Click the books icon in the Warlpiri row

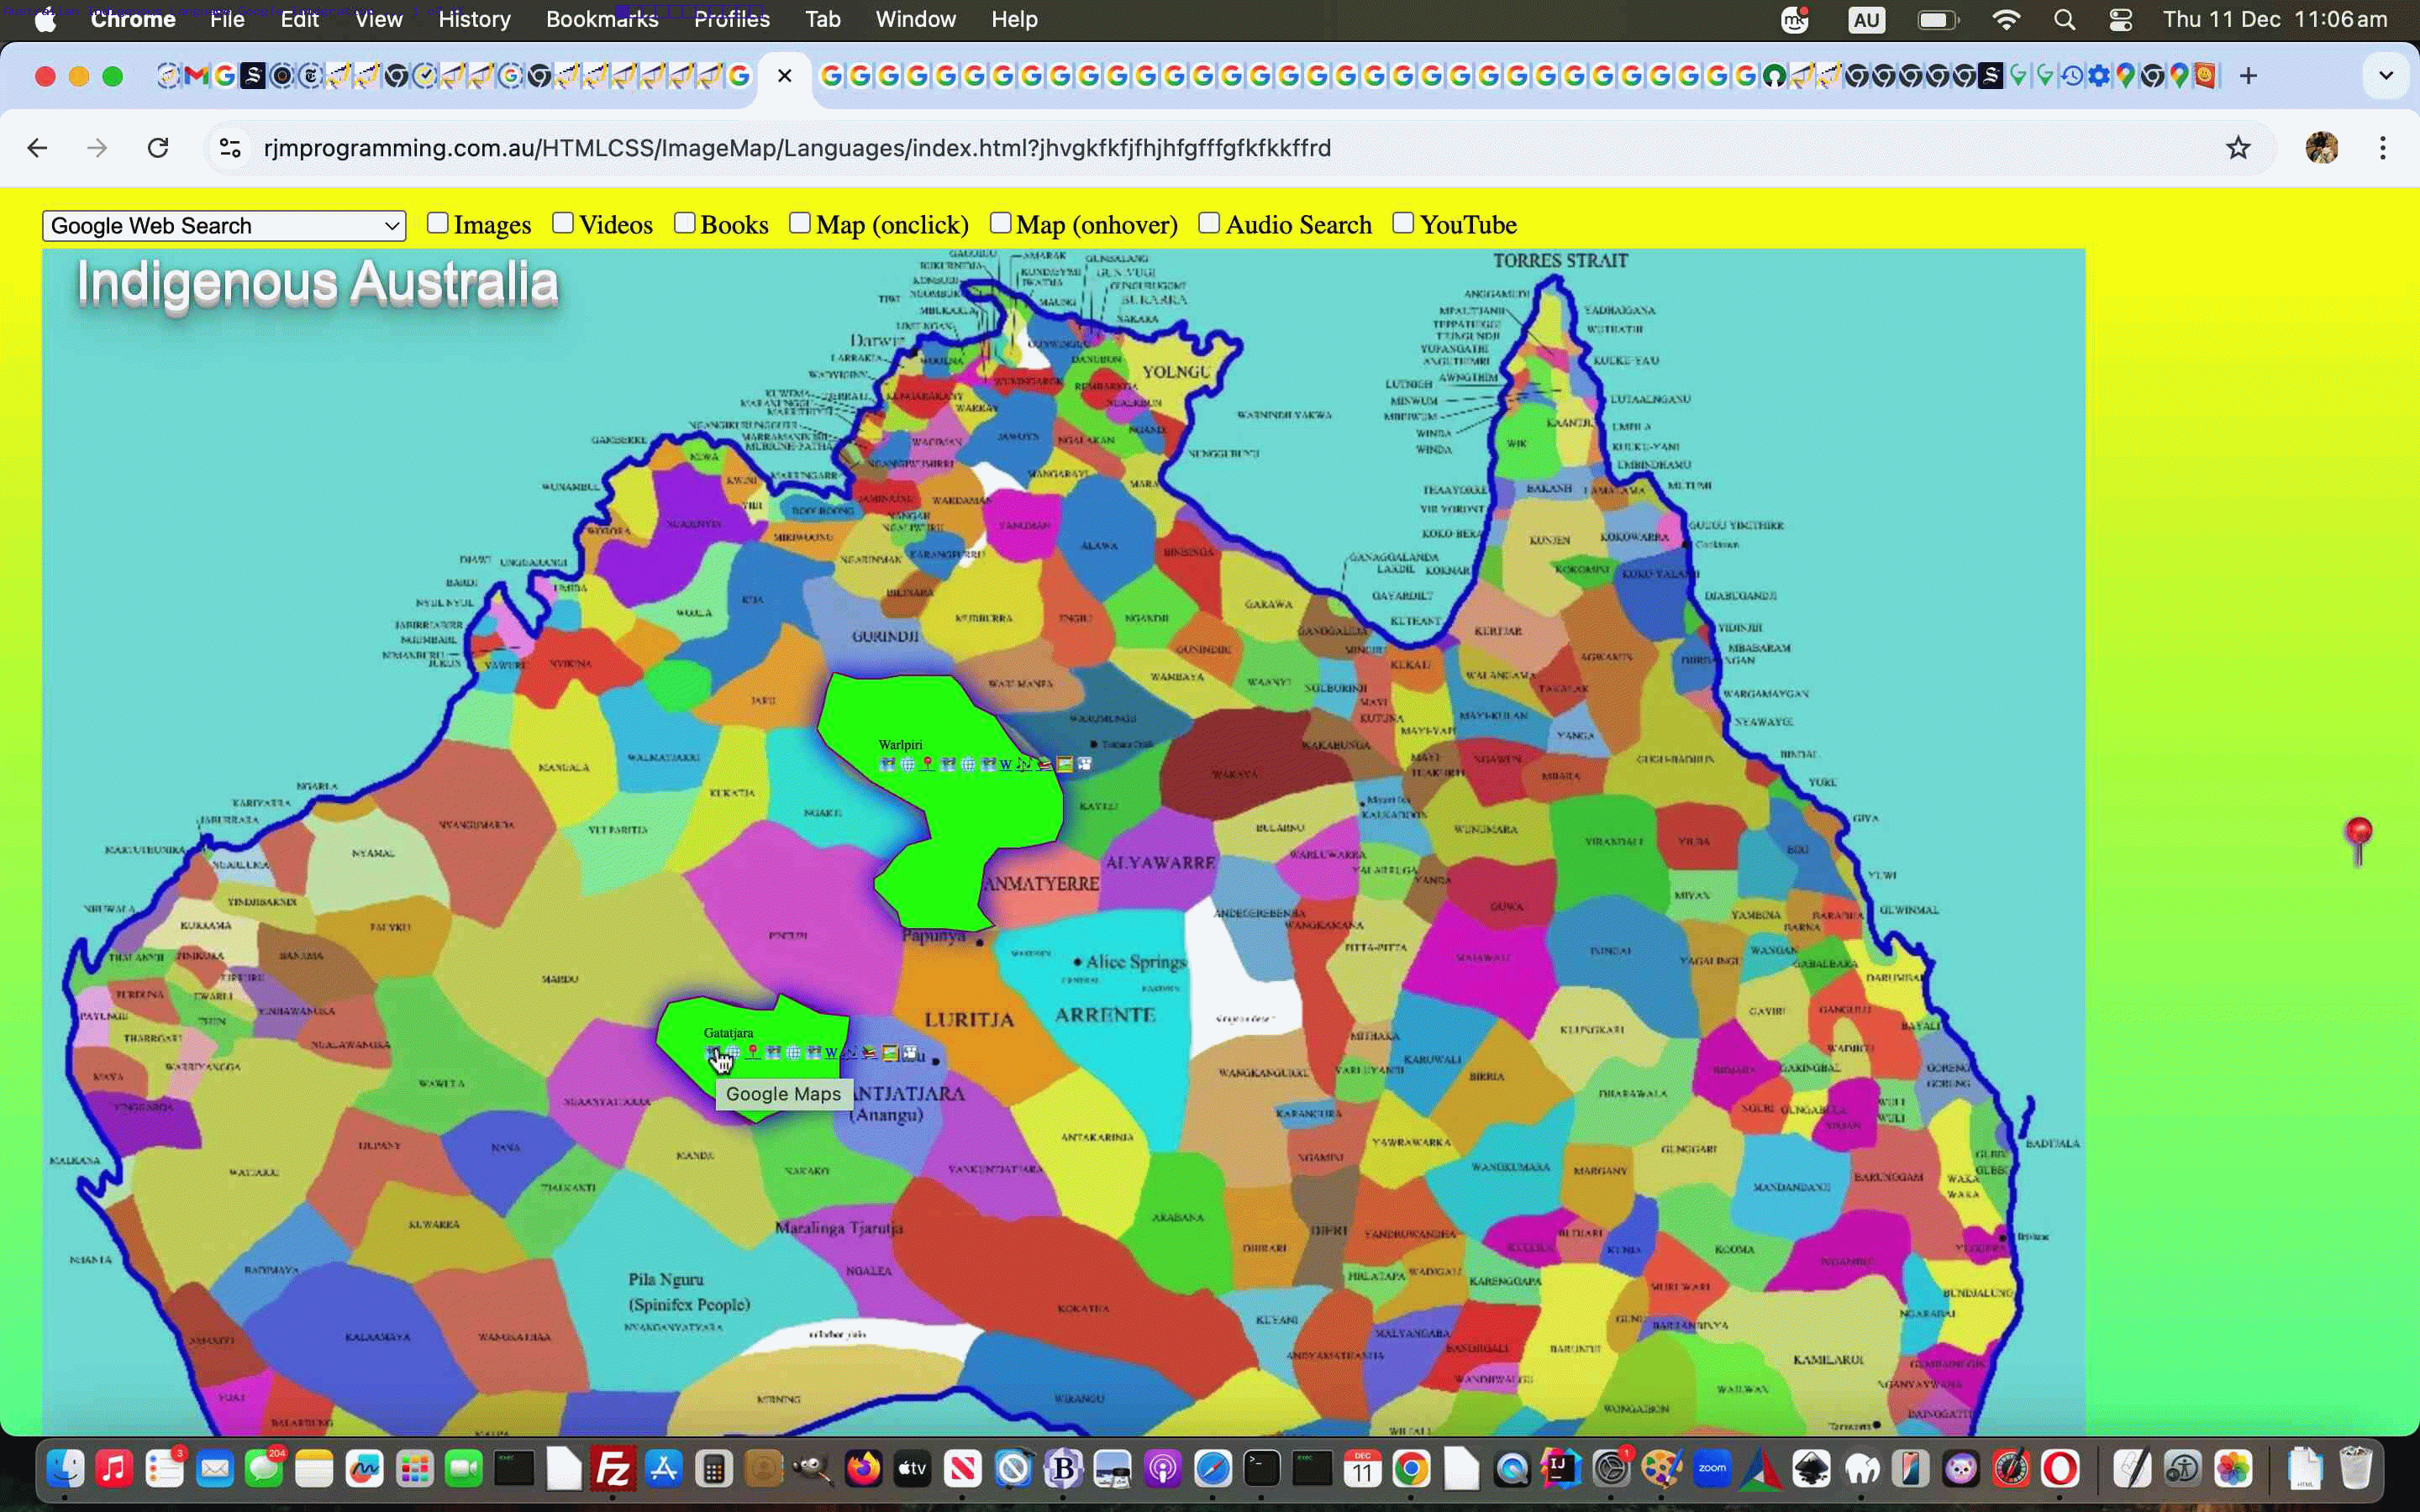point(1046,763)
